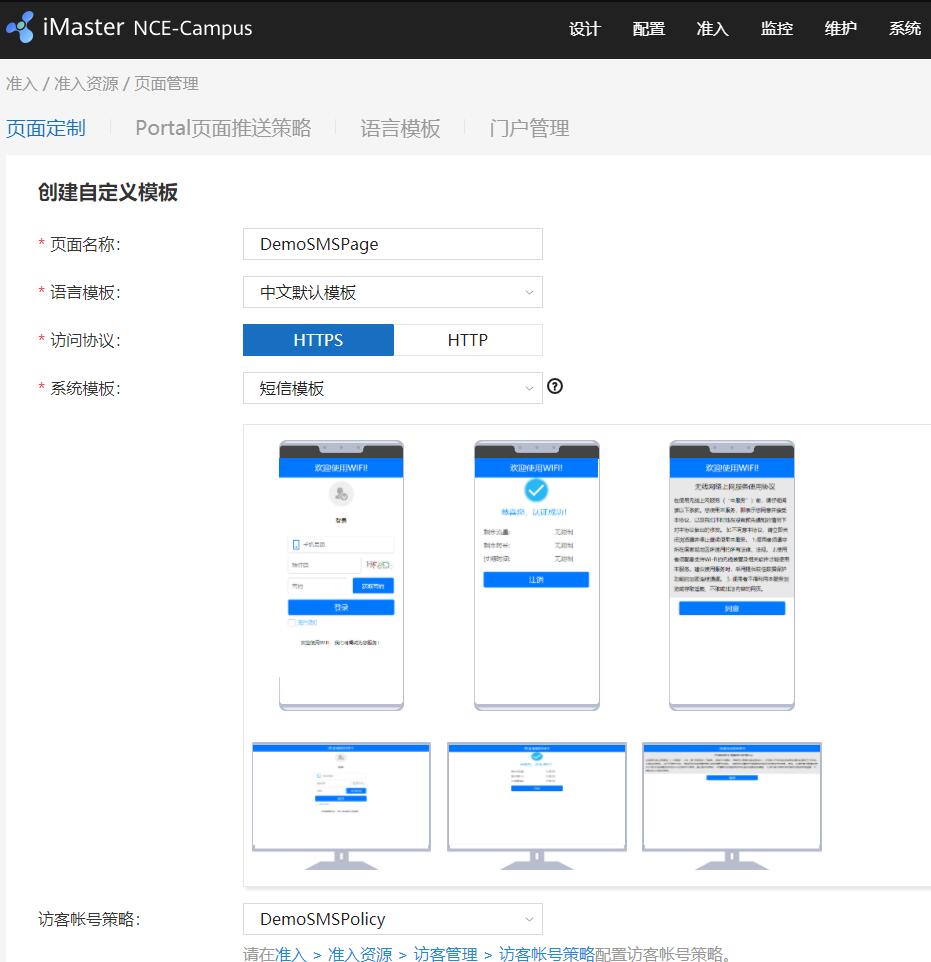The height and width of the screenshot is (962, 931).
Task: Select the 页面定制 tab
Action: pos(45,128)
